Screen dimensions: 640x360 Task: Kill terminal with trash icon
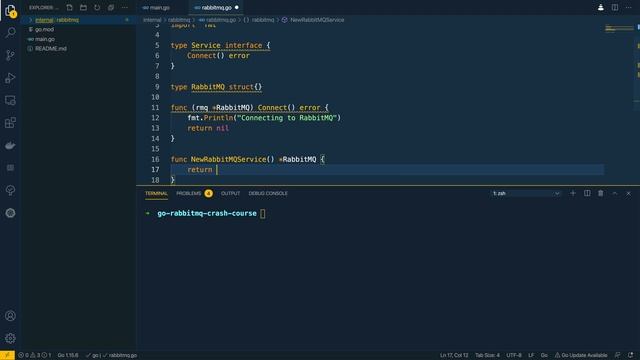click(x=601, y=193)
